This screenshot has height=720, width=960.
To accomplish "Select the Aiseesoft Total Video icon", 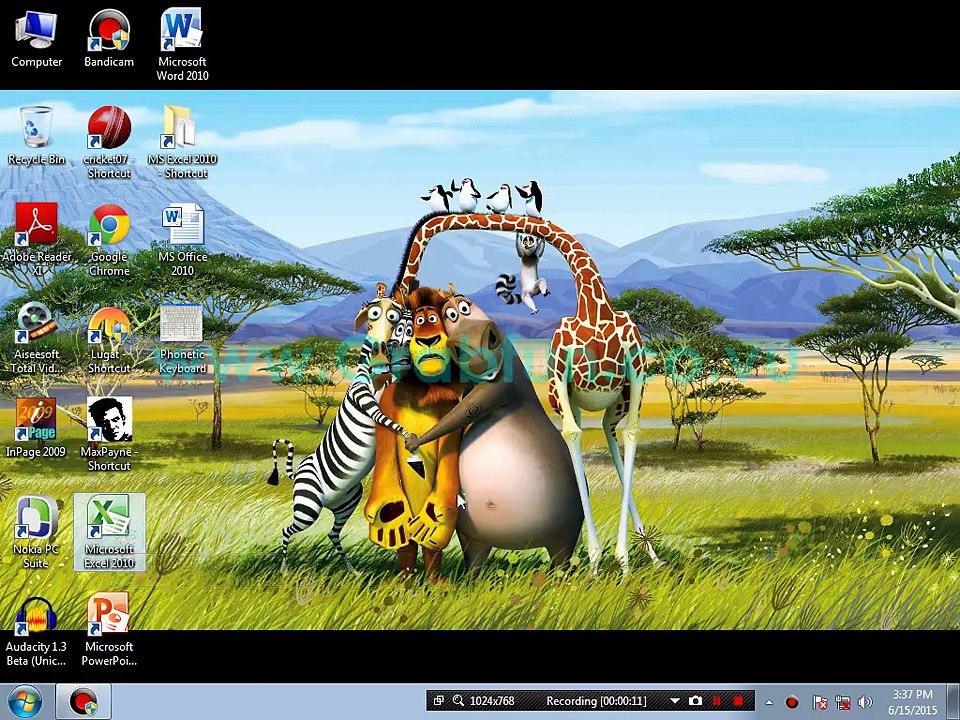I will click(36, 338).
